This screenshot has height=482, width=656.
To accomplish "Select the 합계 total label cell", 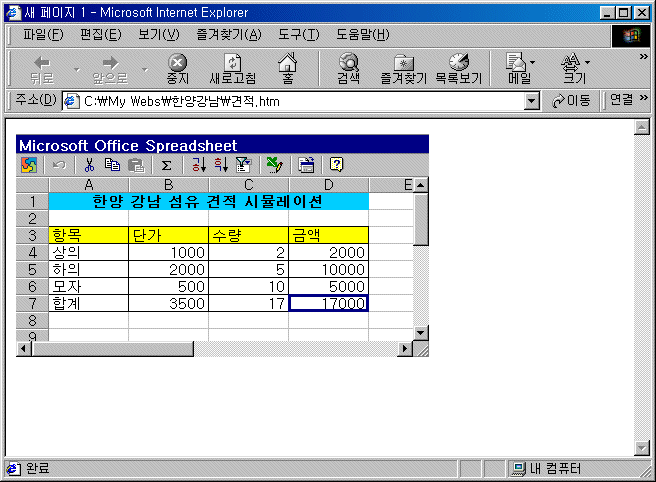I will [88, 303].
